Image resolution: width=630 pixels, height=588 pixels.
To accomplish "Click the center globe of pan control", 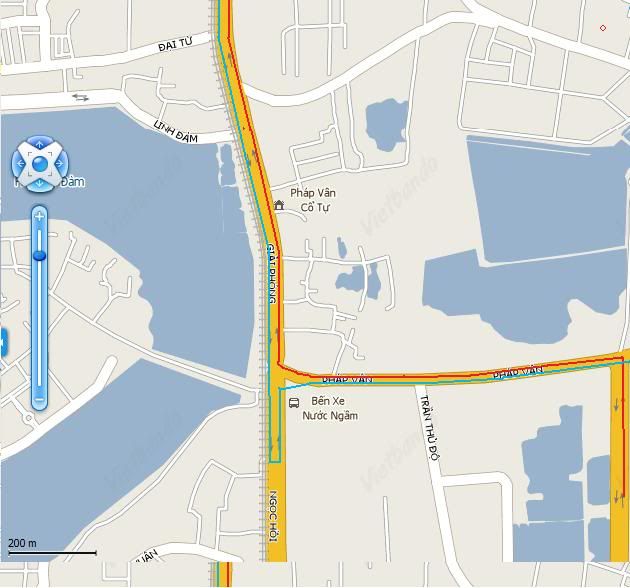I will [40, 164].
